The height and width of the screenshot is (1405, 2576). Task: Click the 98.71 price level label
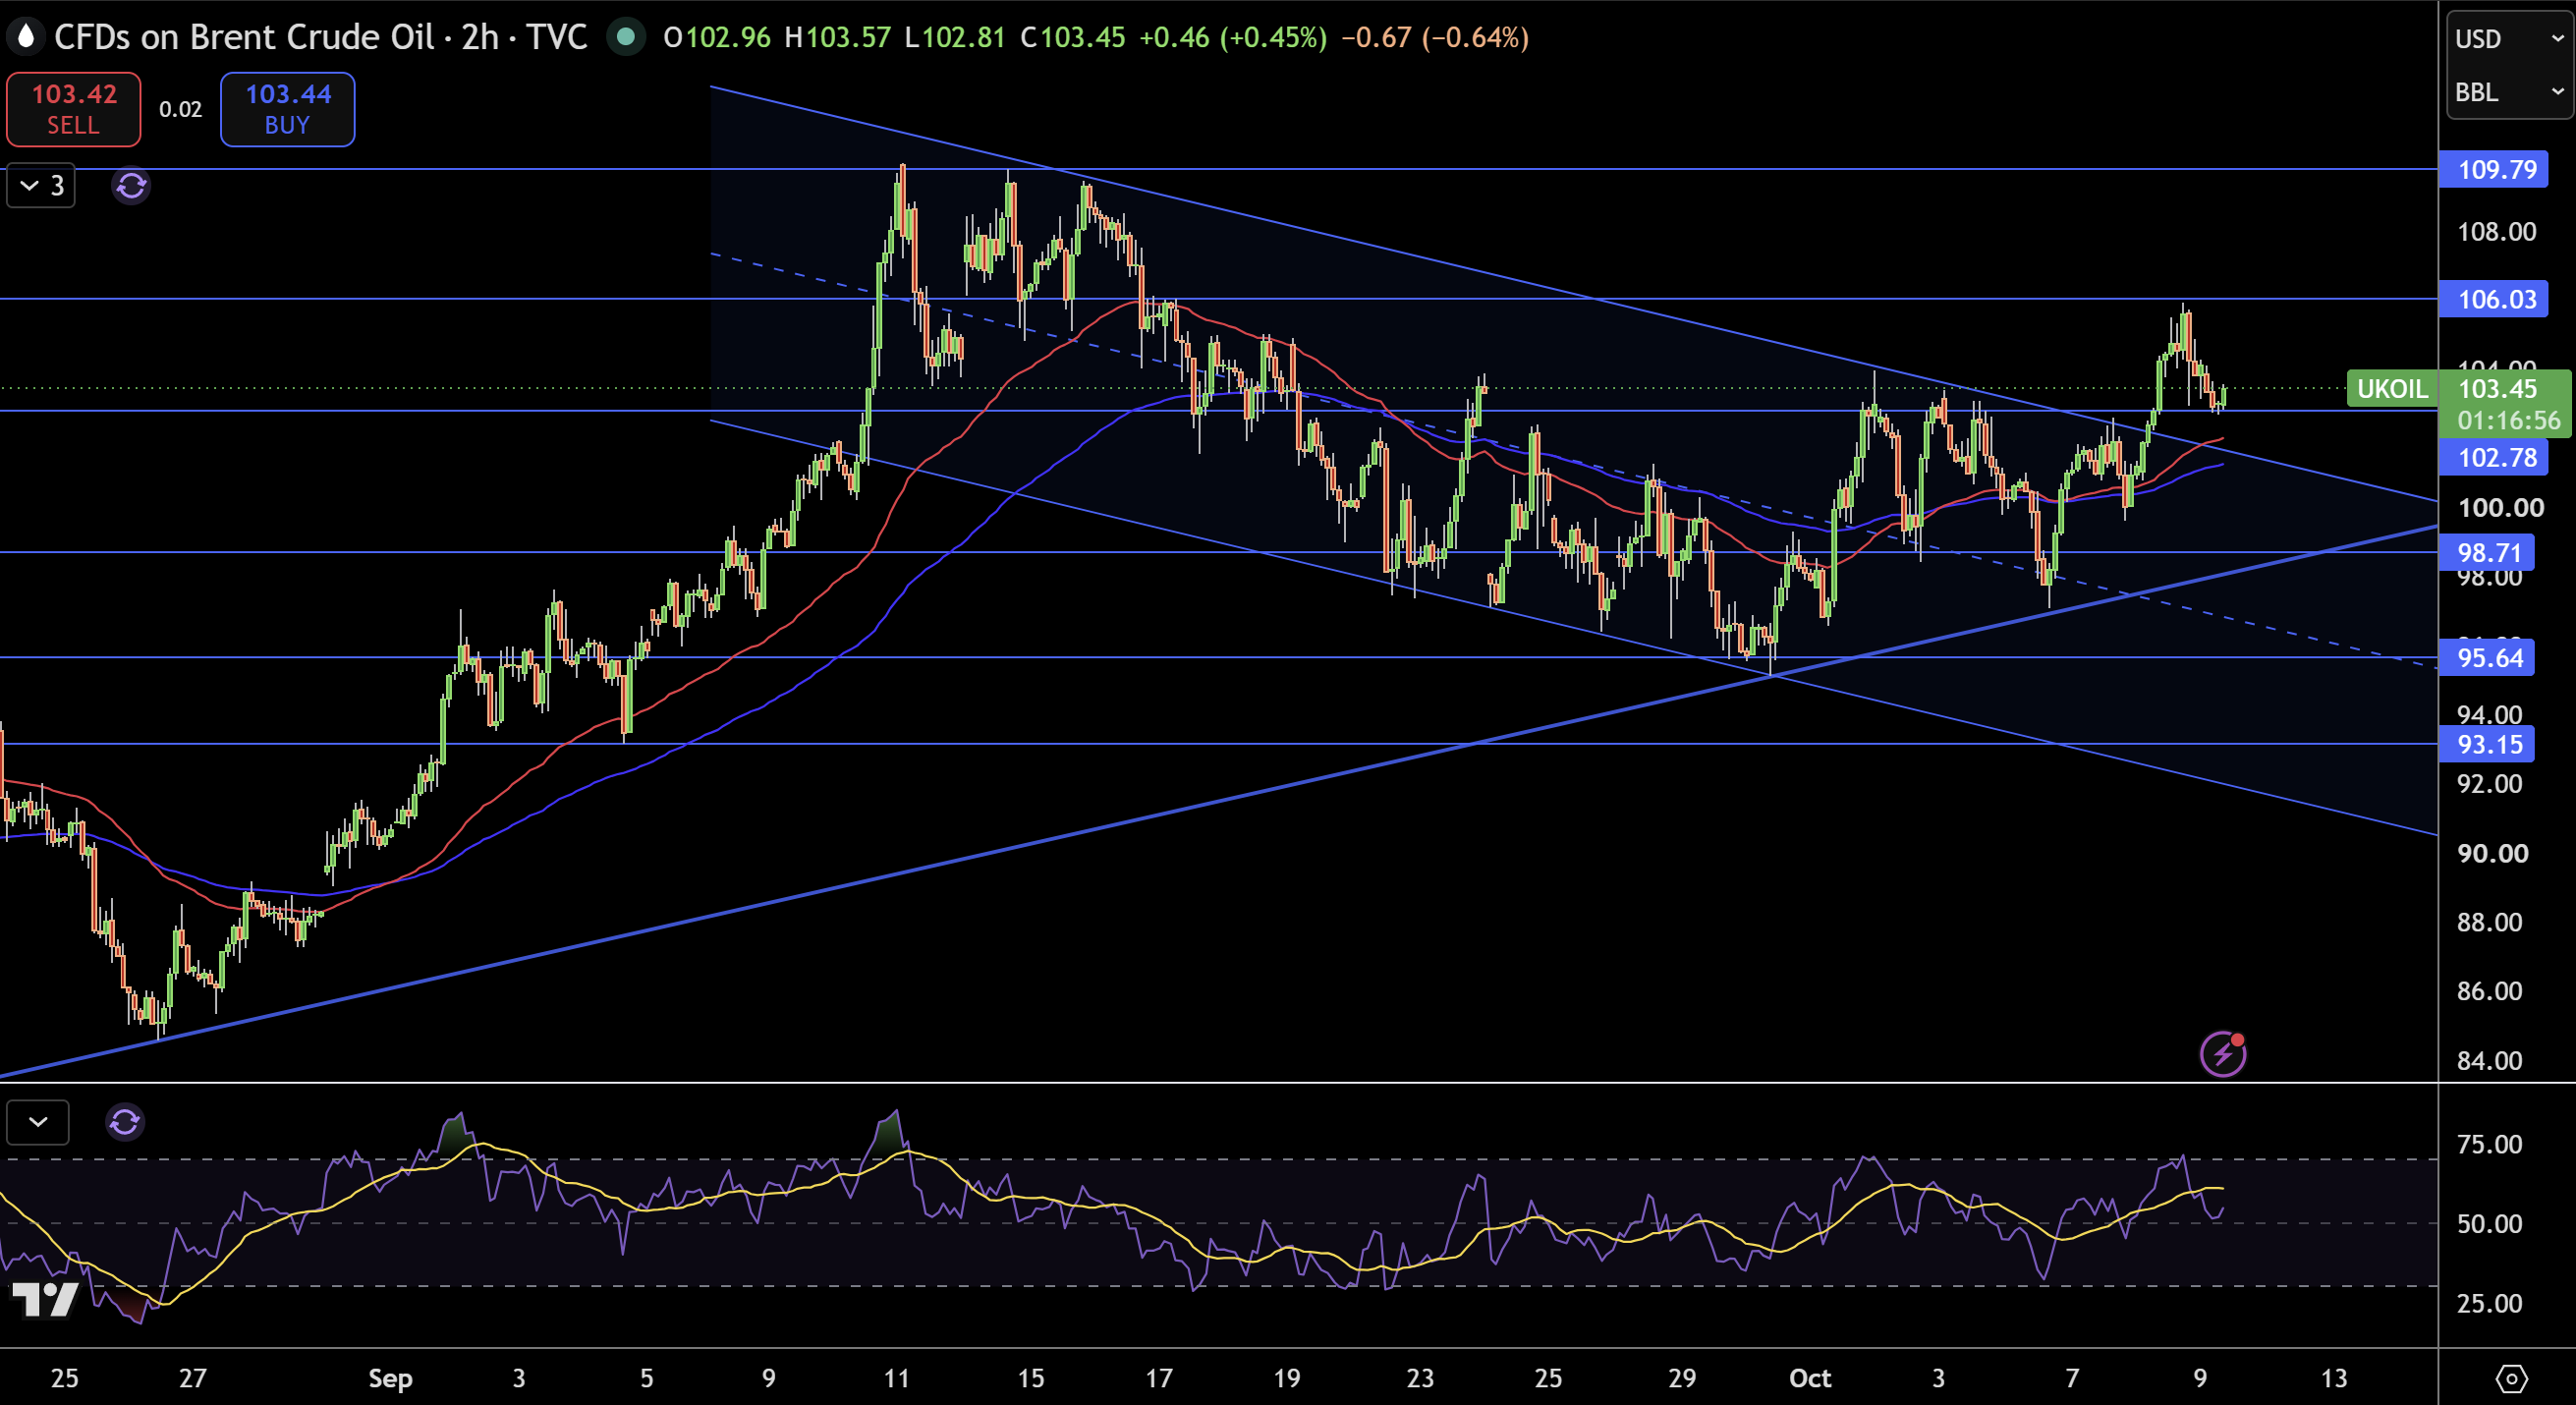click(2487, 552)
